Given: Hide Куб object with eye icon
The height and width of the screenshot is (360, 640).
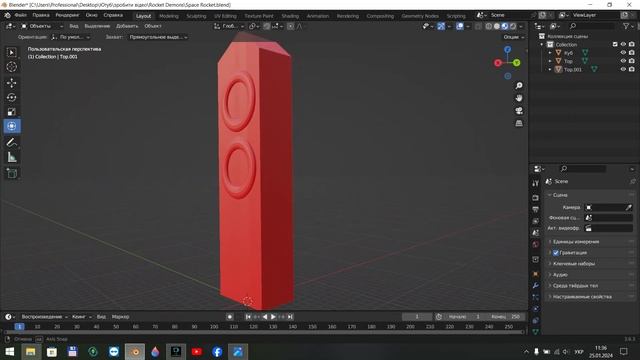Looking at the screenshot, I should tap(623, 53).
